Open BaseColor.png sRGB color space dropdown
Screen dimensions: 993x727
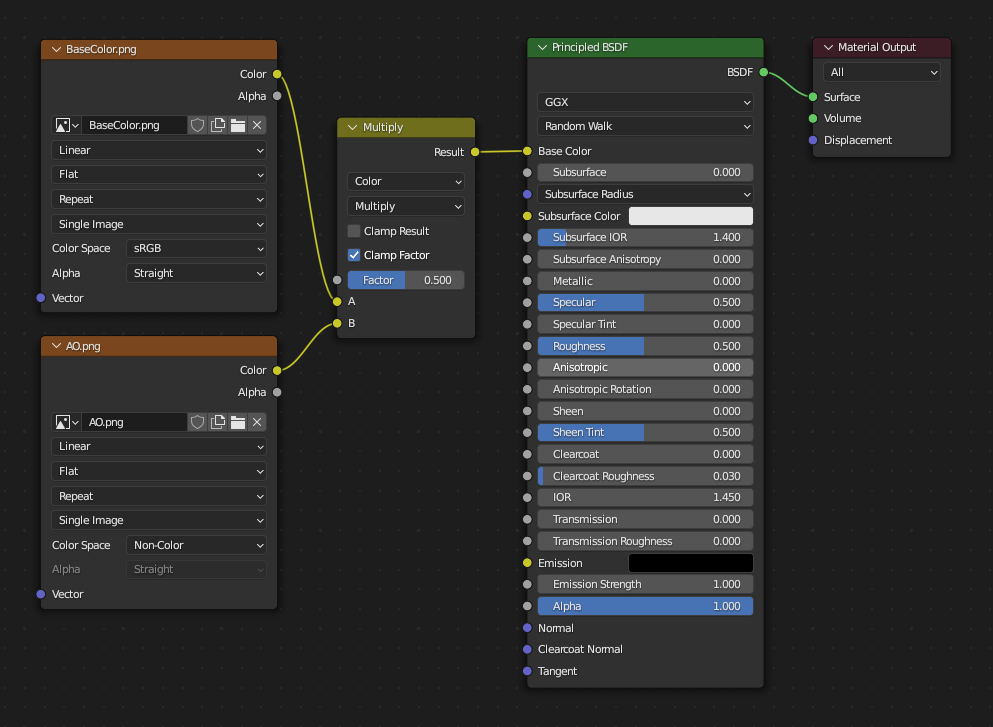(196, 248)
